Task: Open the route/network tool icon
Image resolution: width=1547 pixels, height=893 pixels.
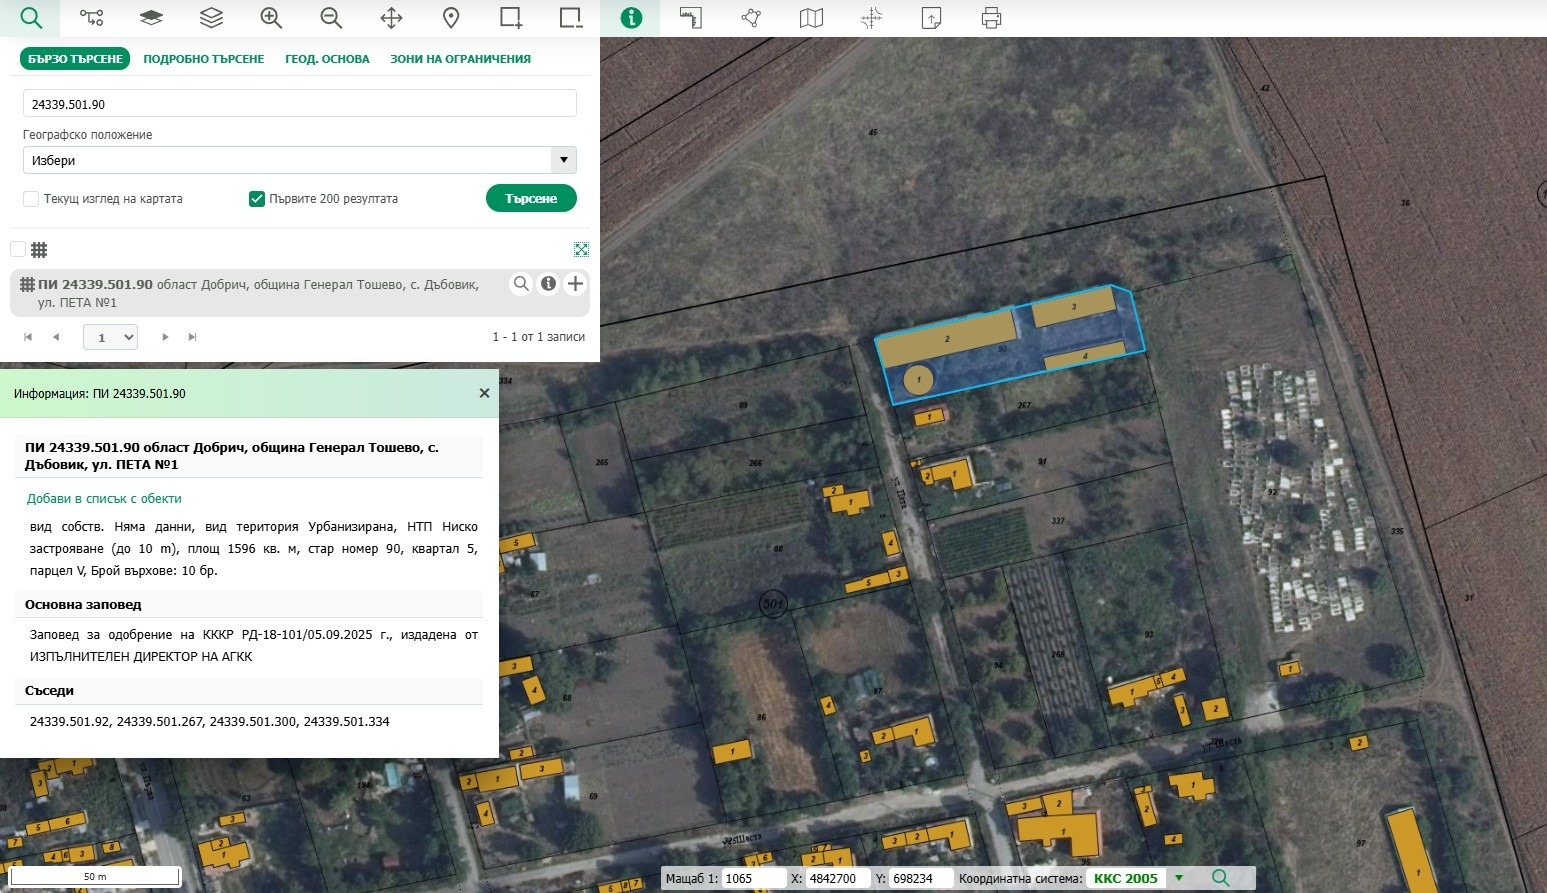Action: 91,18
